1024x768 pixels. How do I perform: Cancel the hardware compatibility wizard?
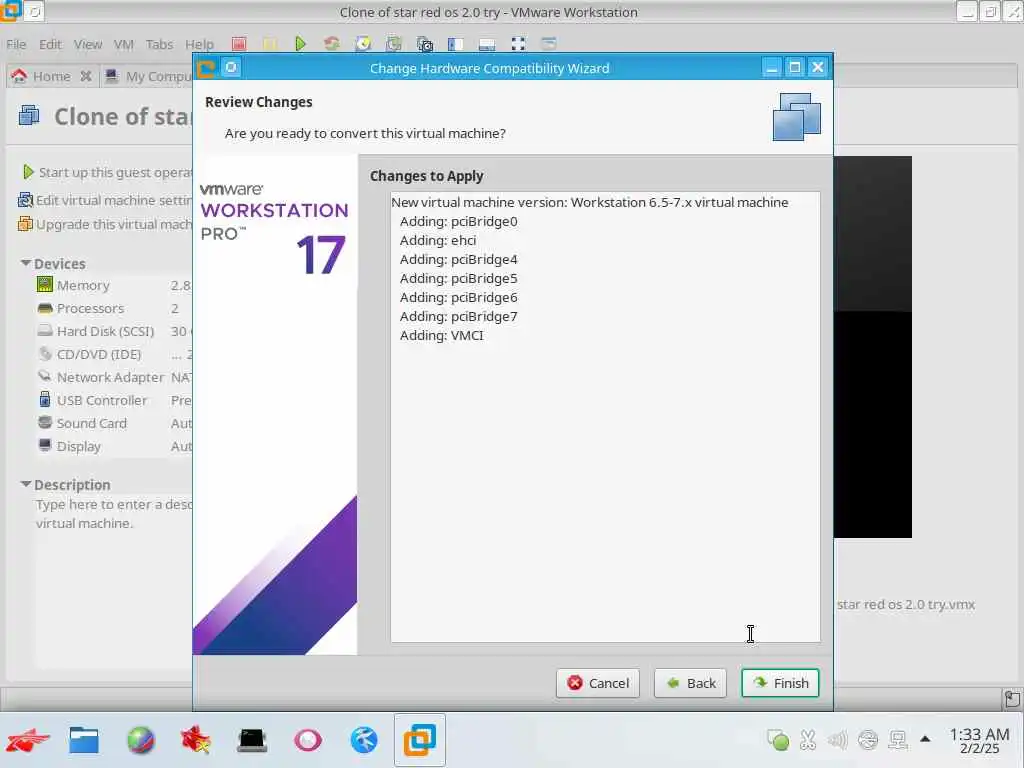point(598,683)
